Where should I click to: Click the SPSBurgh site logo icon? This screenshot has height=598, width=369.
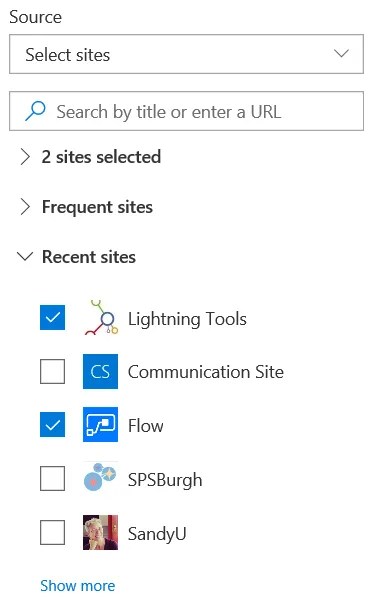pos(100,477)
